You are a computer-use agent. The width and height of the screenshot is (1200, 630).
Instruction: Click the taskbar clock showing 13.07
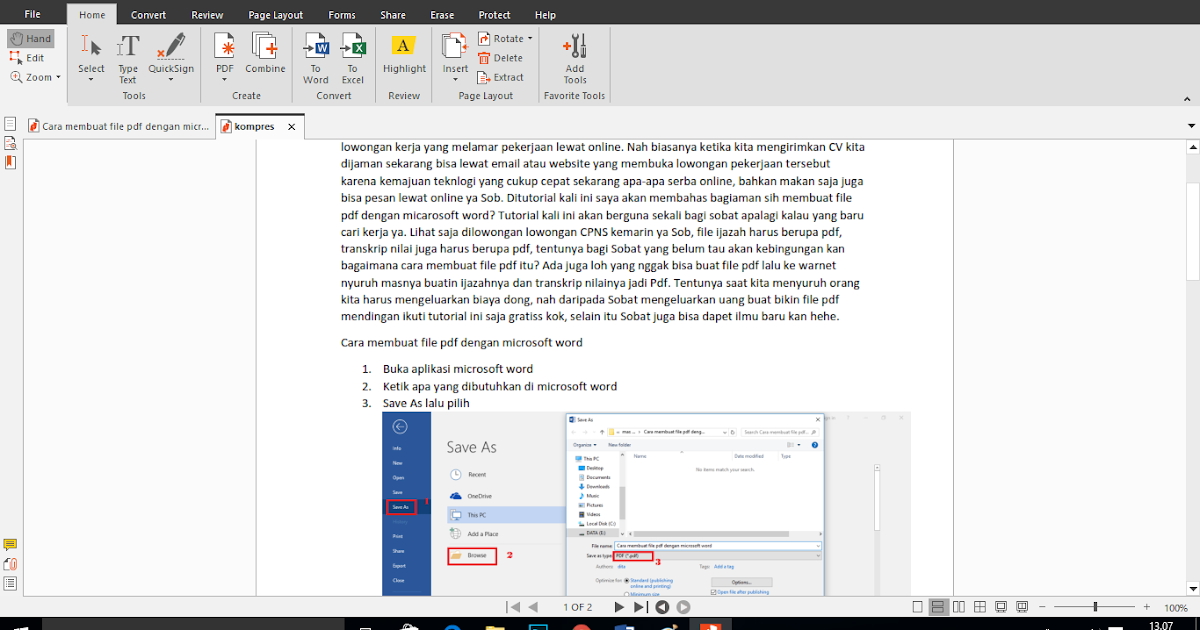tap(1160, 625)
